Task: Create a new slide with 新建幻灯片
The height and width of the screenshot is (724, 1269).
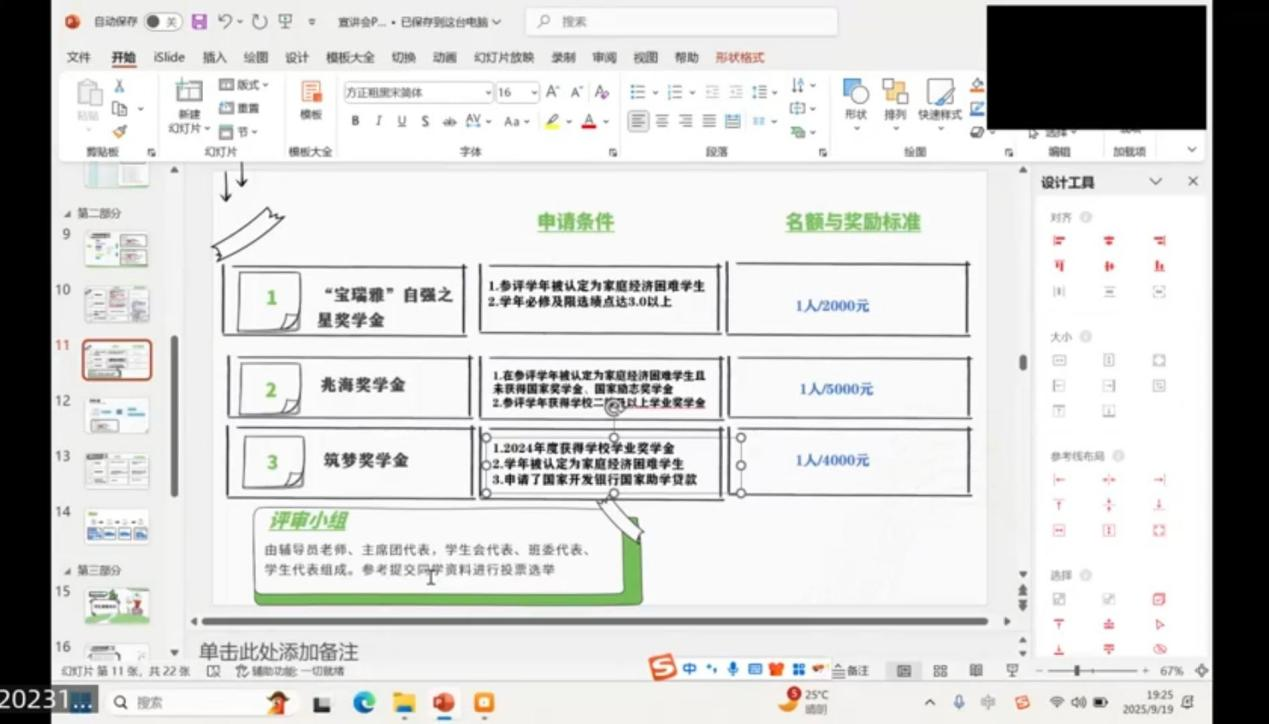Action: (x=189, y=106)
